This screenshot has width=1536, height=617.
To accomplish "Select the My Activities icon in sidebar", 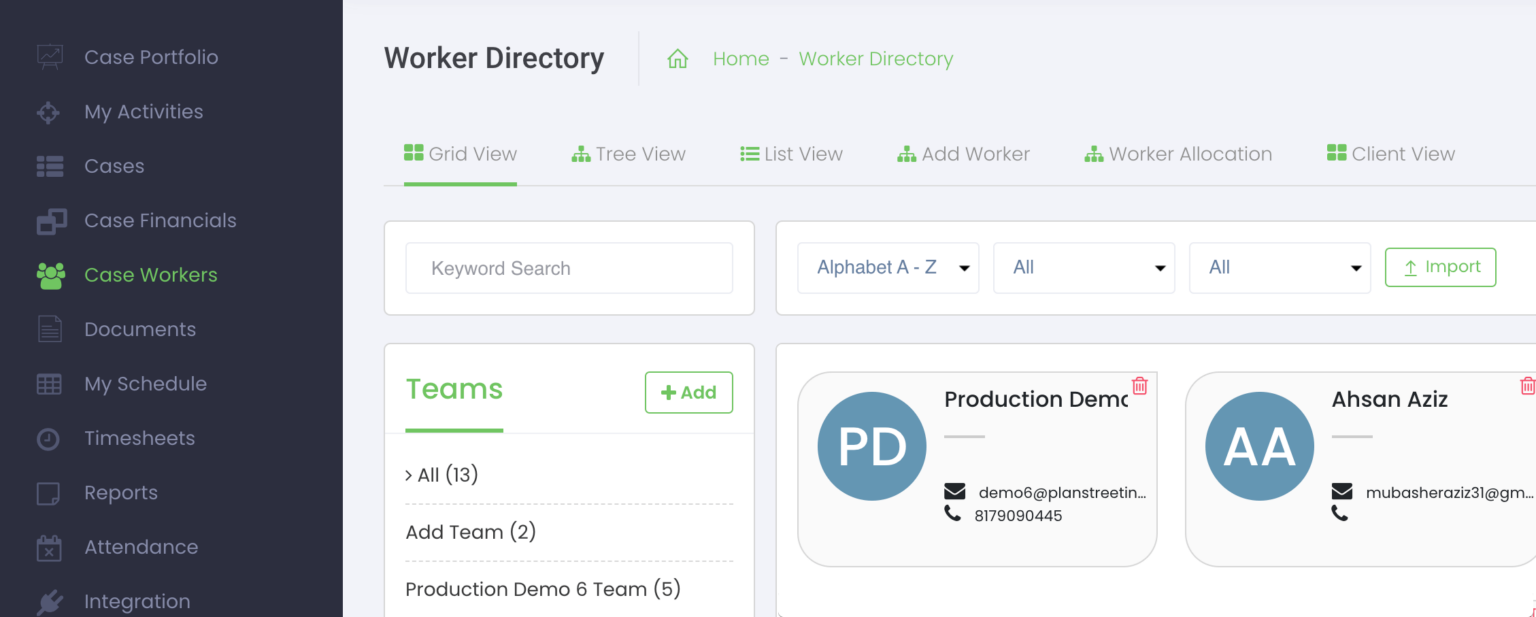I will tap(47, 111).
